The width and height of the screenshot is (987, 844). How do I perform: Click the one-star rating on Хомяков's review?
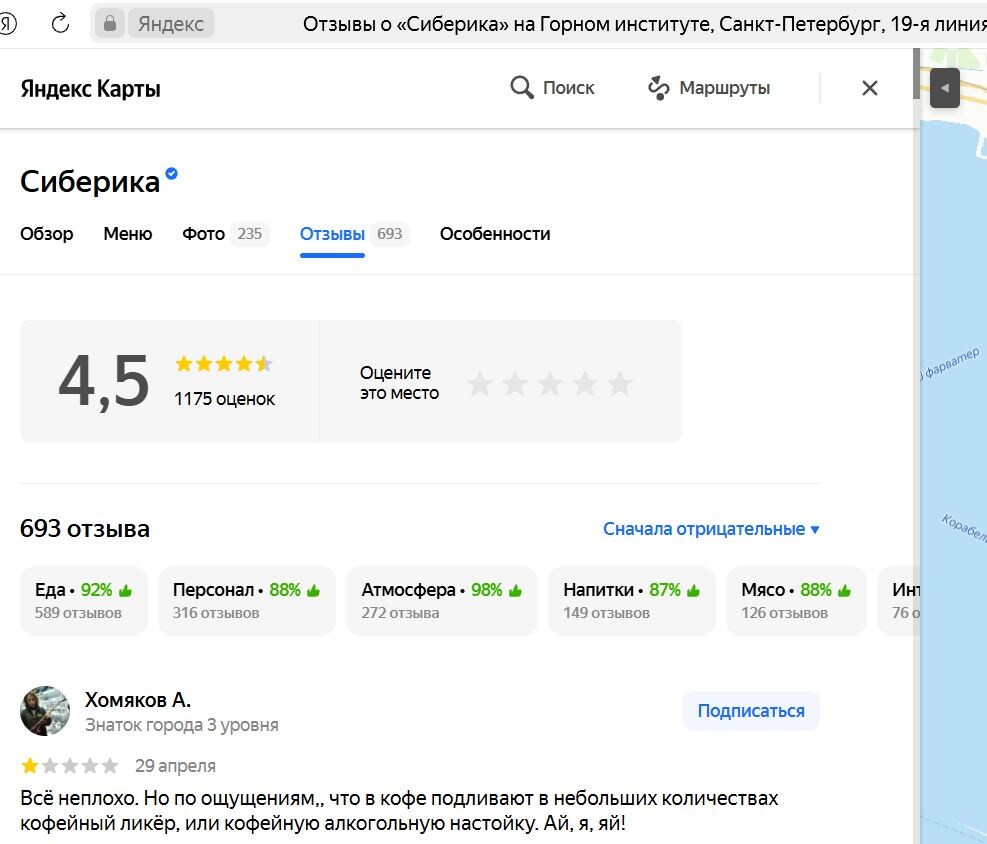[29, 765]
